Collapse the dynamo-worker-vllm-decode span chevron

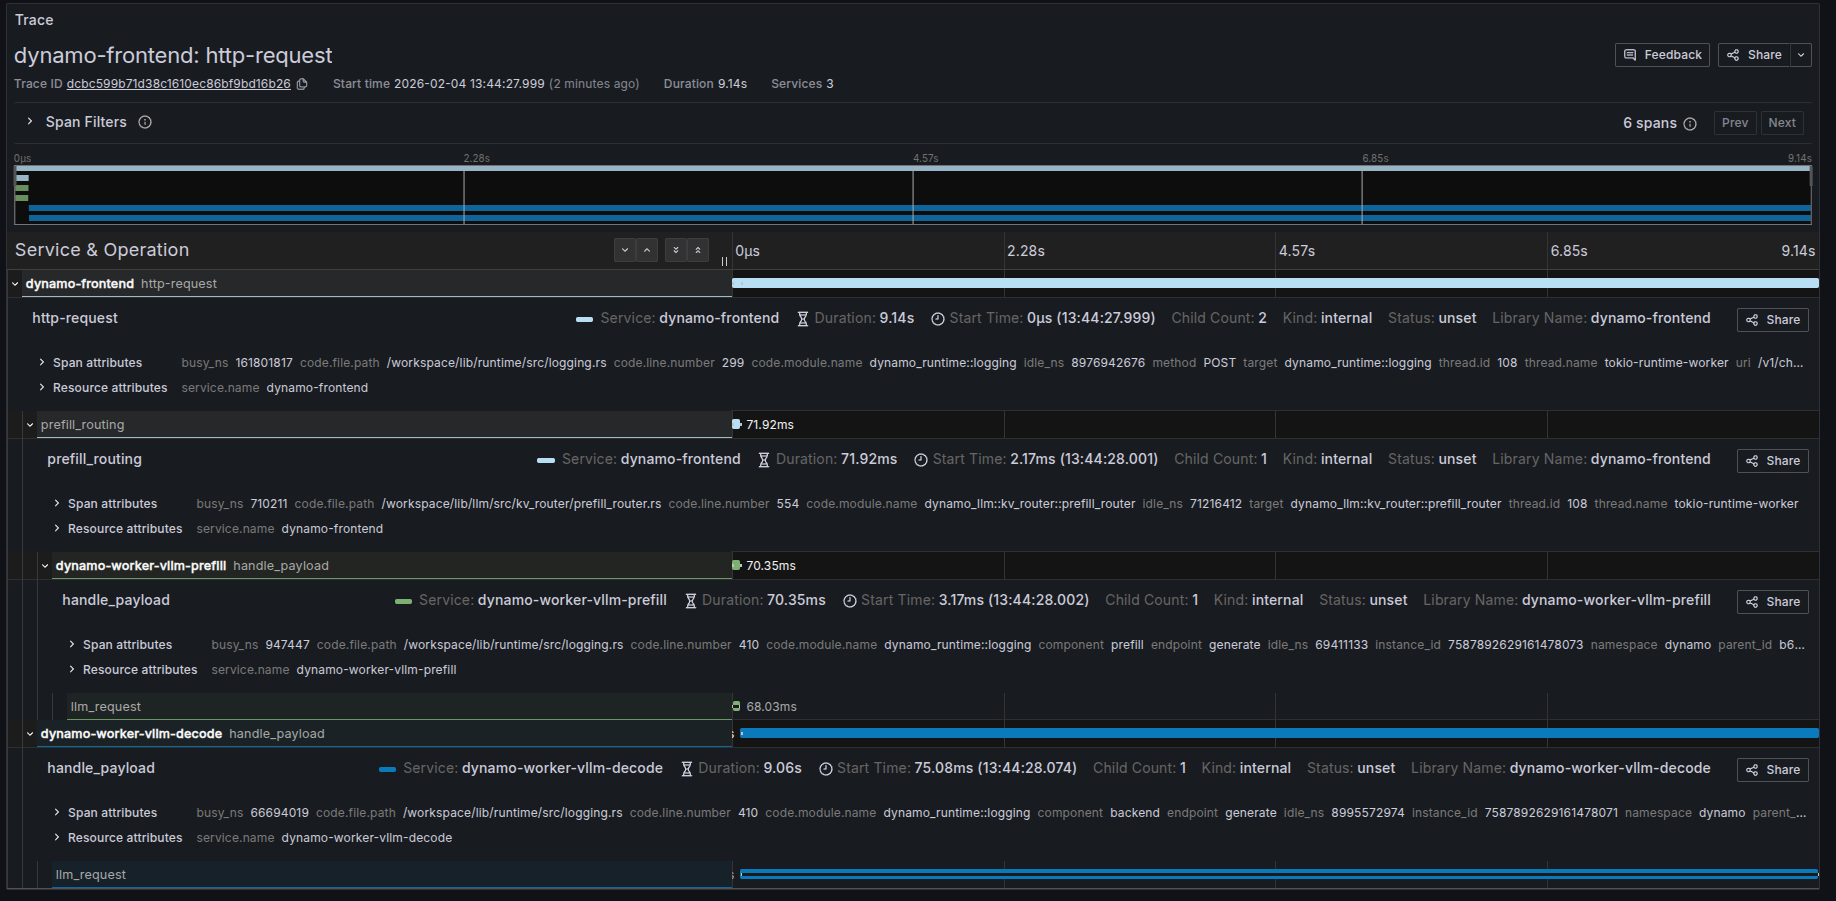click(29, 733)
